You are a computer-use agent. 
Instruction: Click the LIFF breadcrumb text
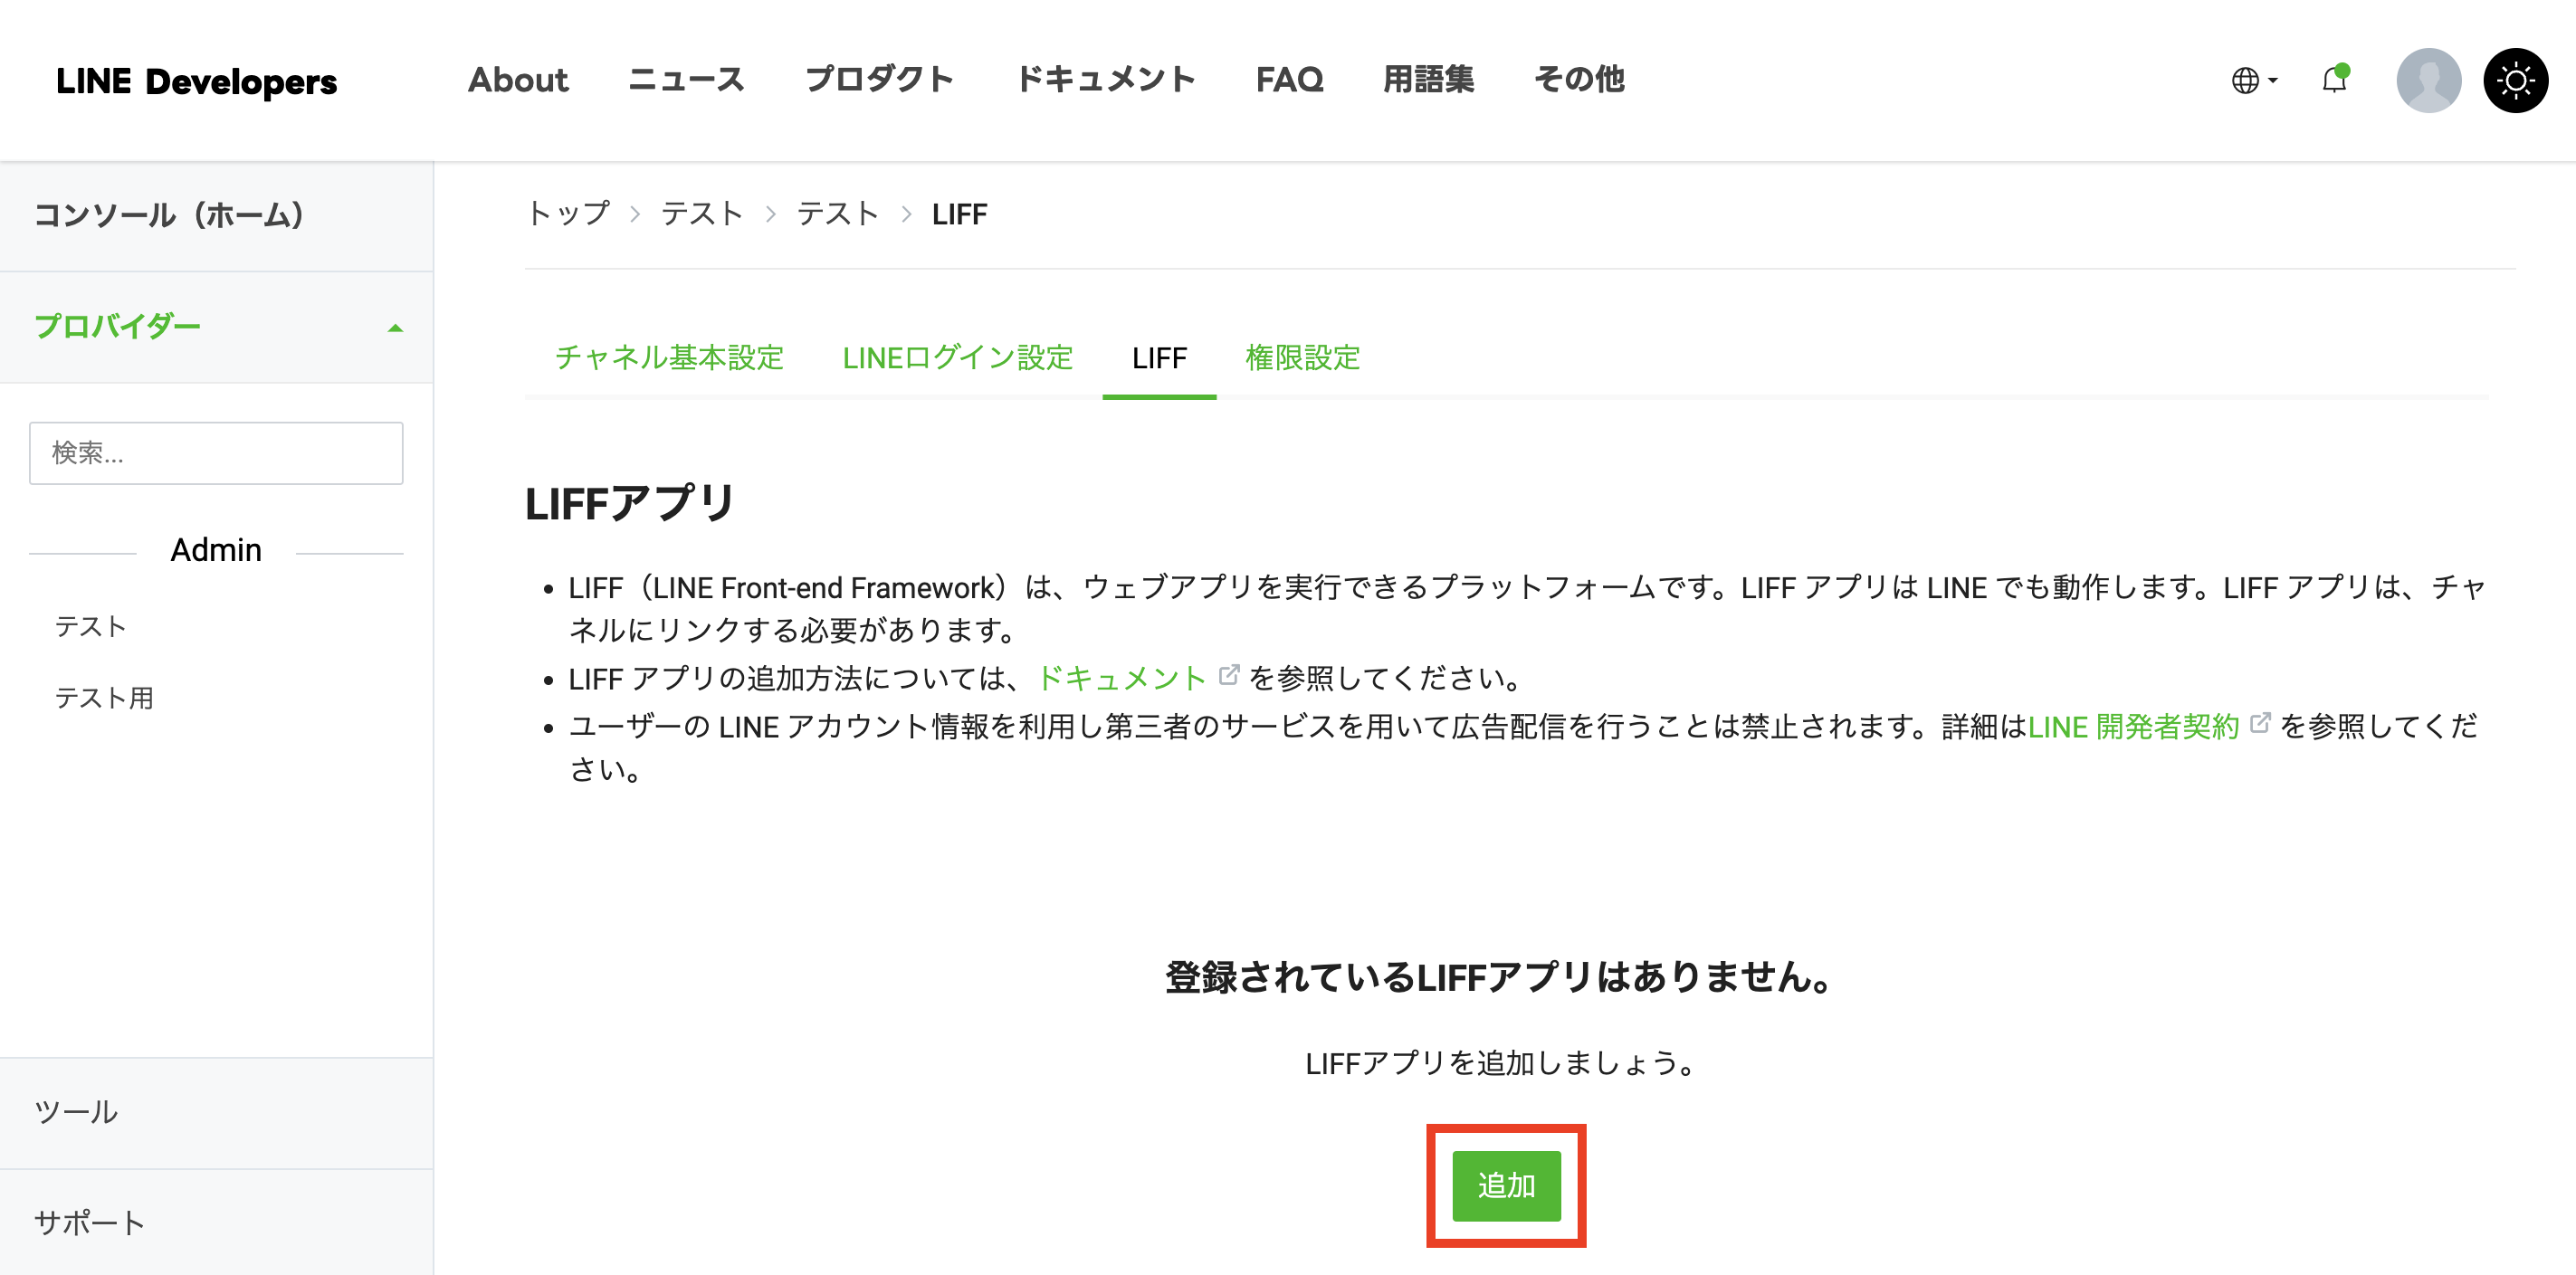coord(959,214)
